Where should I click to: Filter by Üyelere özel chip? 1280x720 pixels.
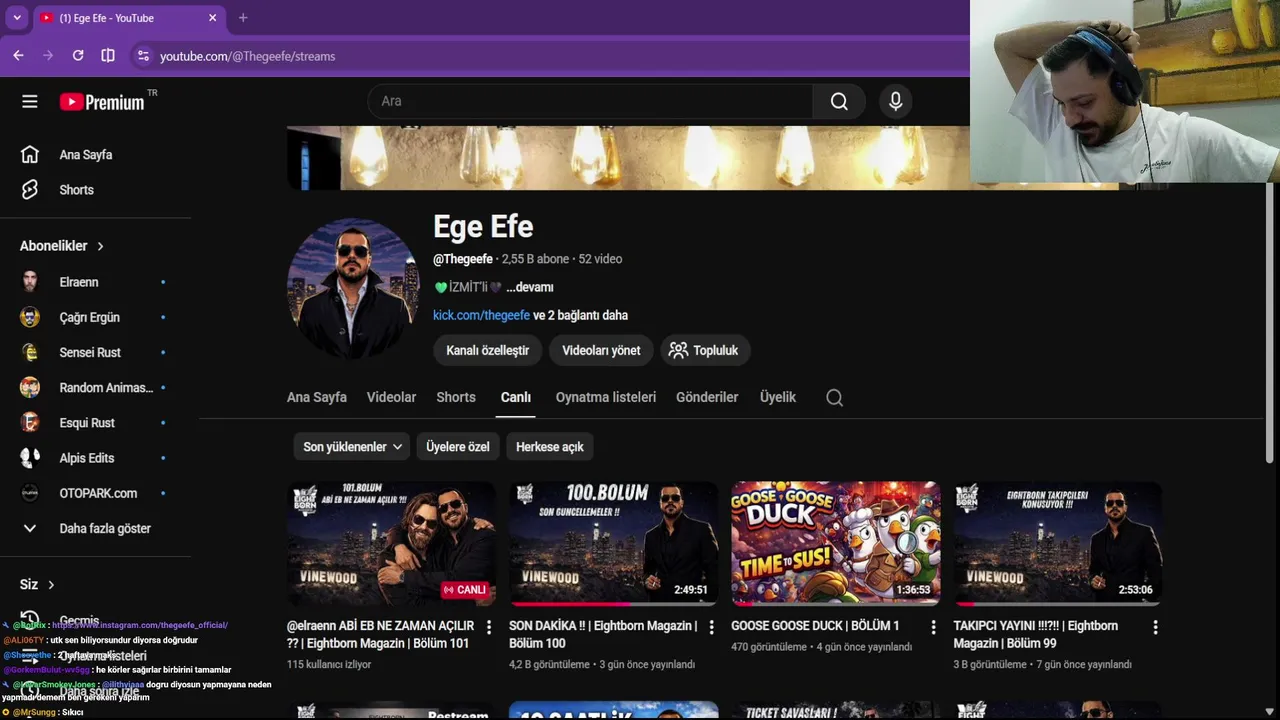pyautogui.click(x=458, y=447)
